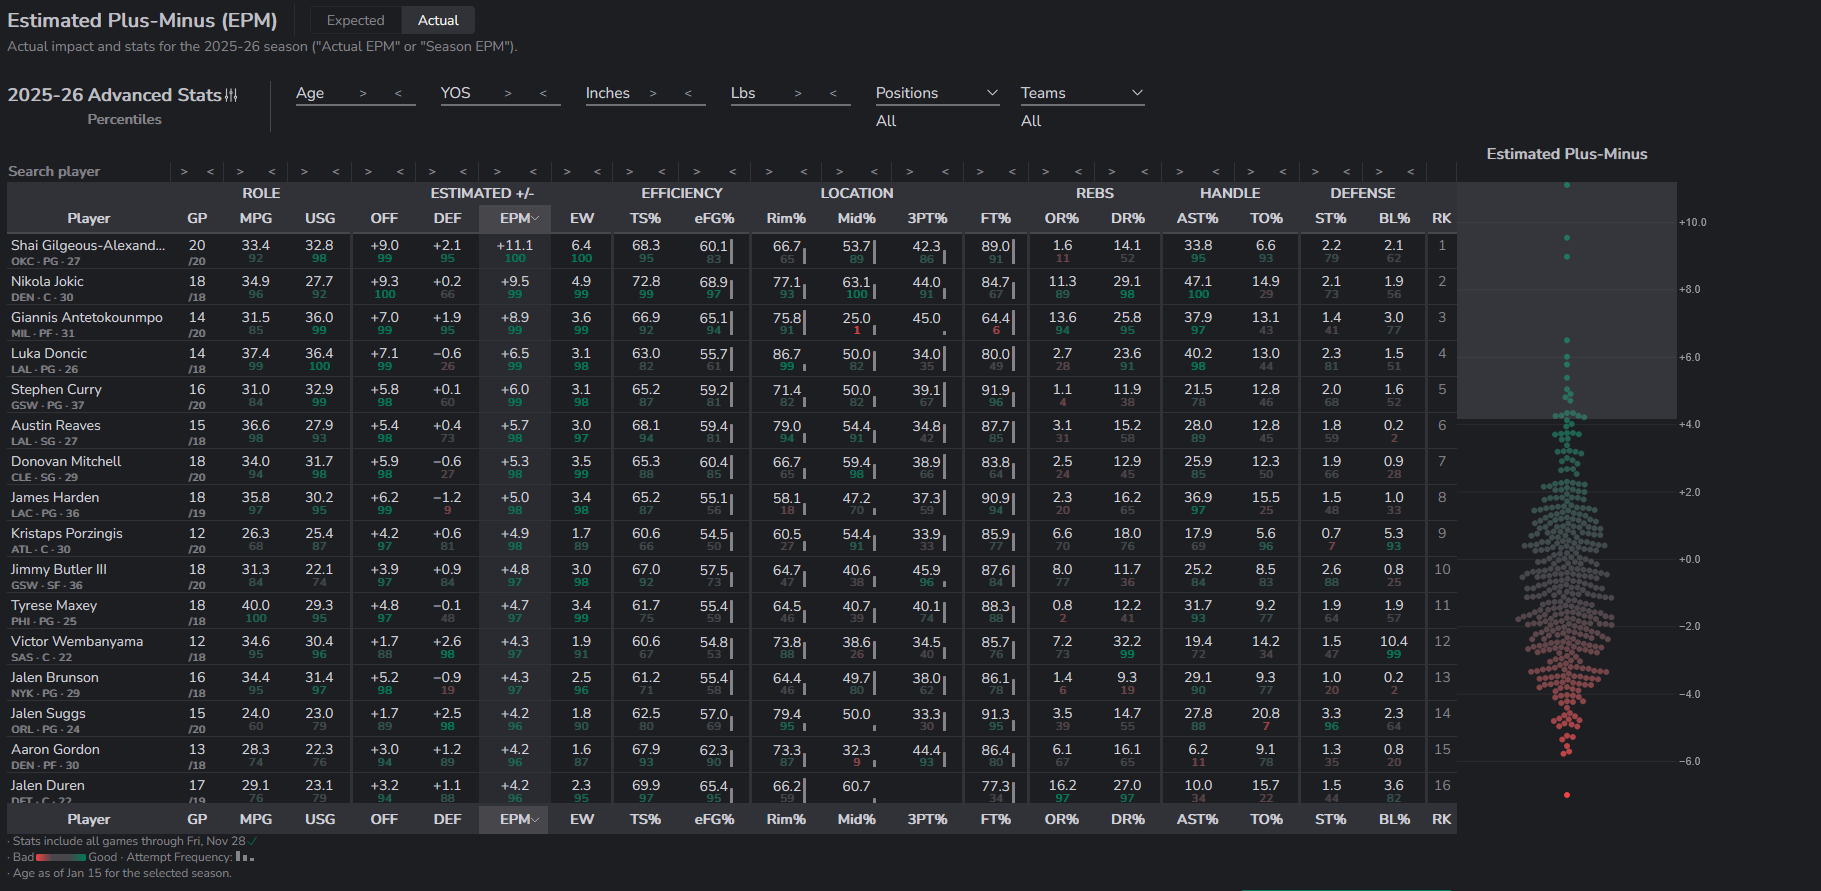The image size is (1821, 891).
Task: Open stats settings sliders icon beside Advanced Stats
Action: click(231, 95)
